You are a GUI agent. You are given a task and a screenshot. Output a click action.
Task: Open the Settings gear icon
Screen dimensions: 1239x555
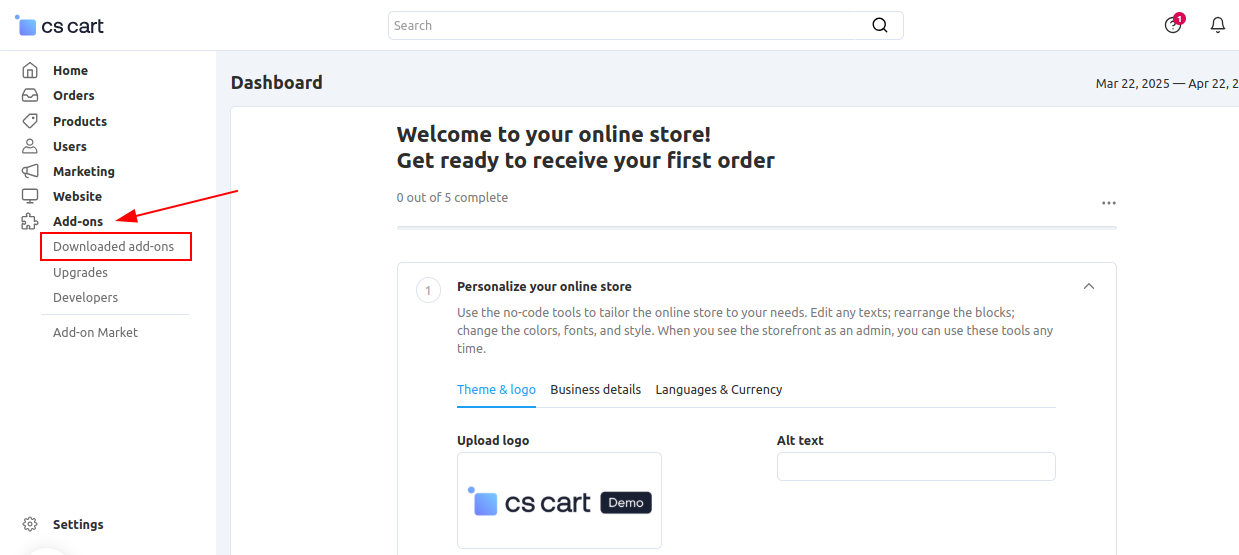[x=30, y=524]
